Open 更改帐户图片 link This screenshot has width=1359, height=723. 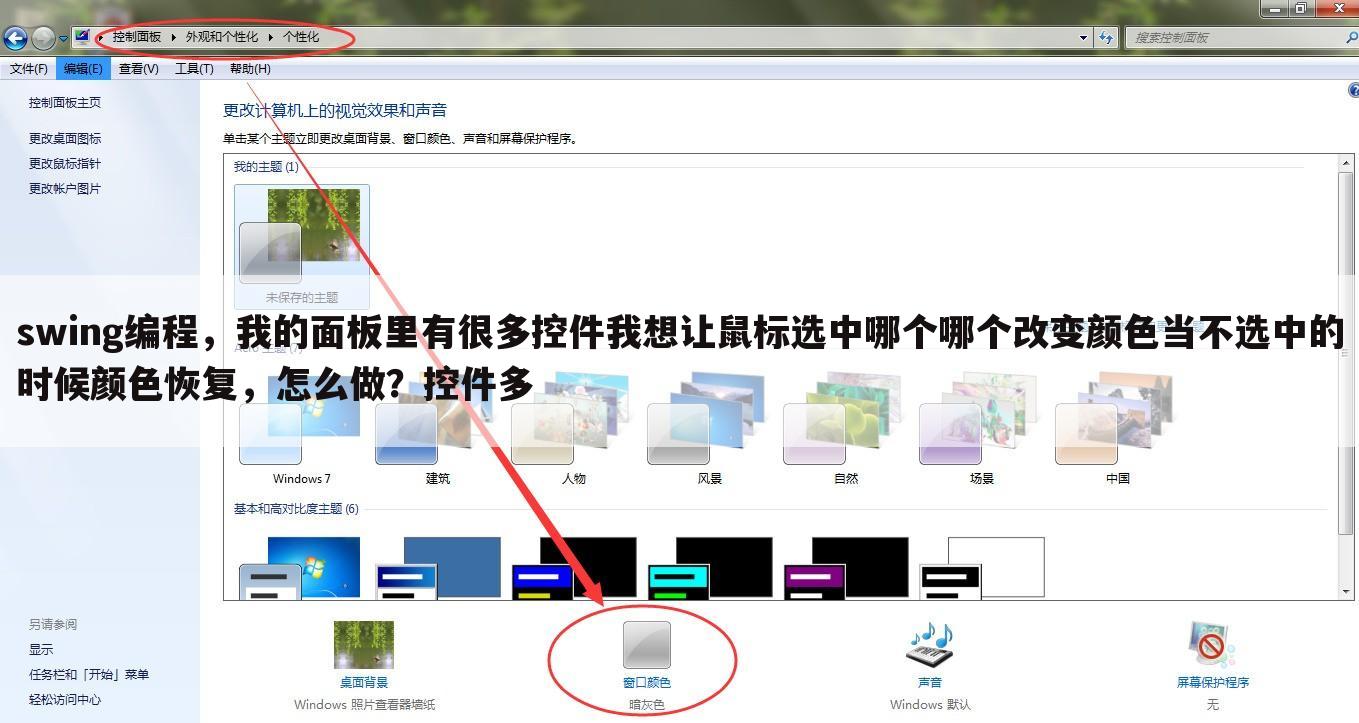tap(65, 188)
